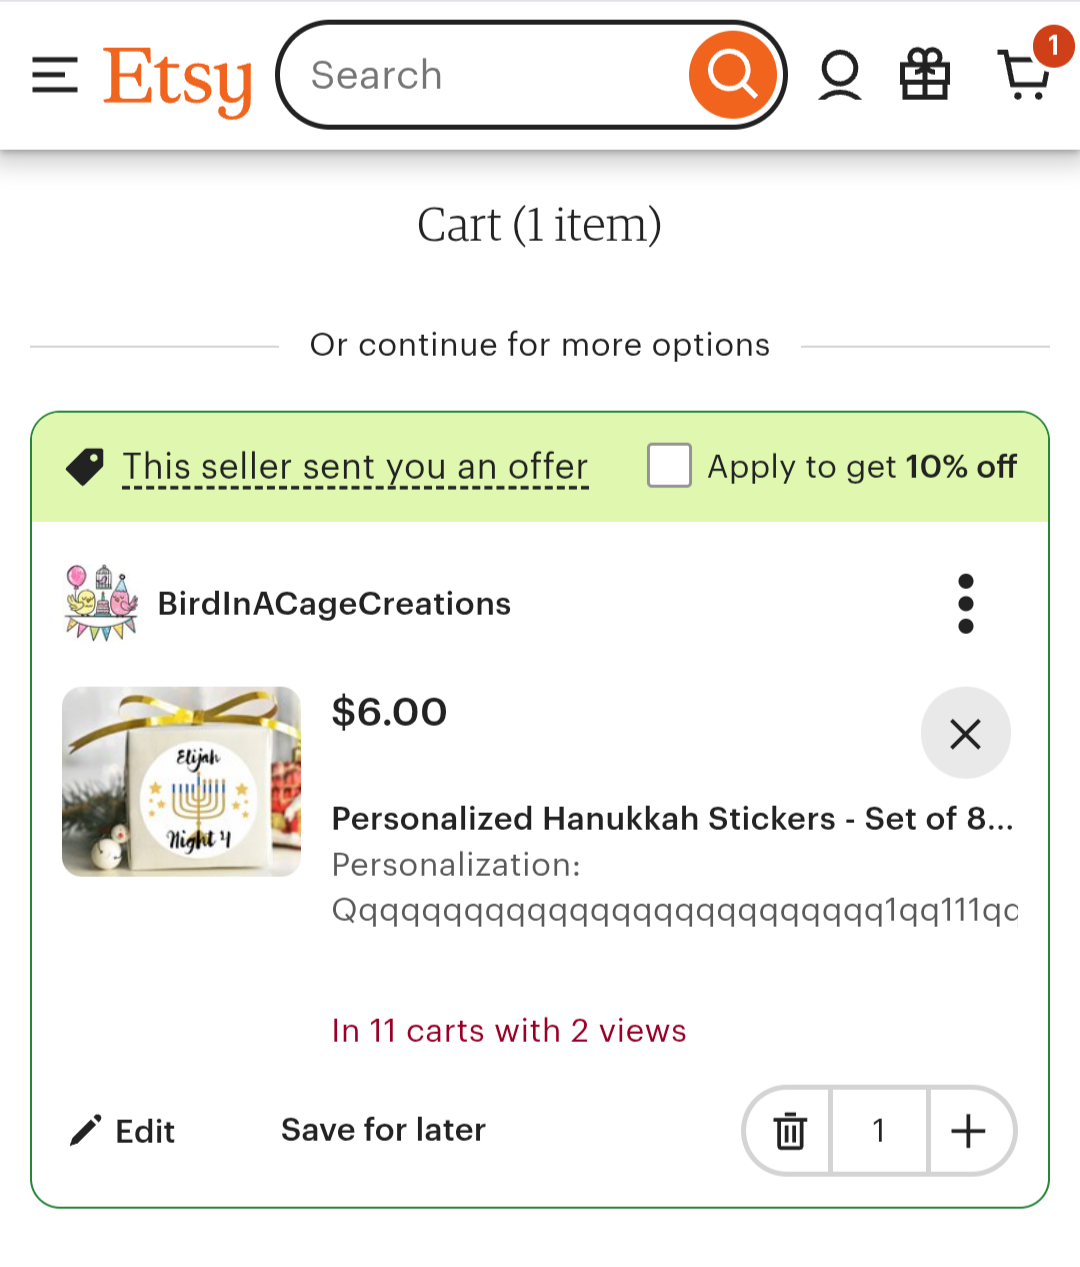
Task: Open the account profile icon
Action: tap(839, 76)
